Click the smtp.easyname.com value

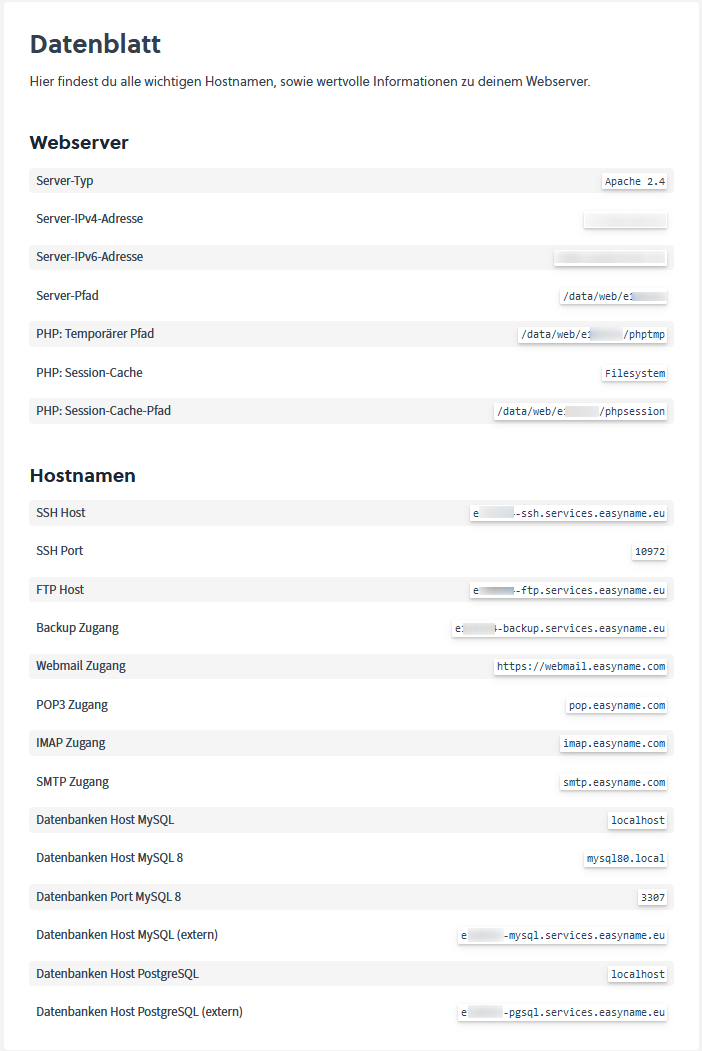tap(613, 782)
